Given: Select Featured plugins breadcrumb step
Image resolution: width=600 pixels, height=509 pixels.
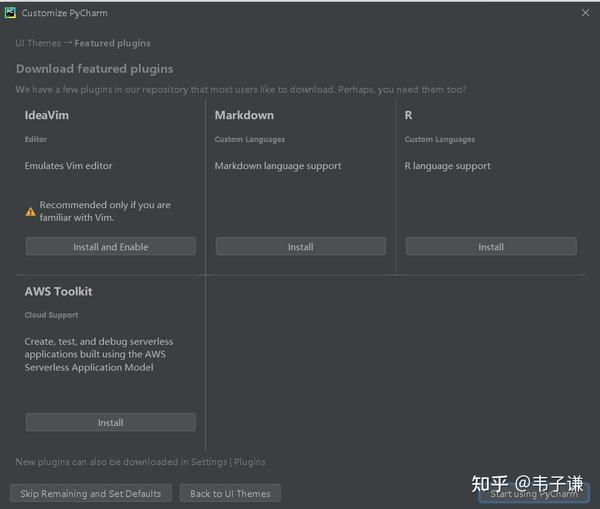Looking at the screenshot, I should point(113,44).
